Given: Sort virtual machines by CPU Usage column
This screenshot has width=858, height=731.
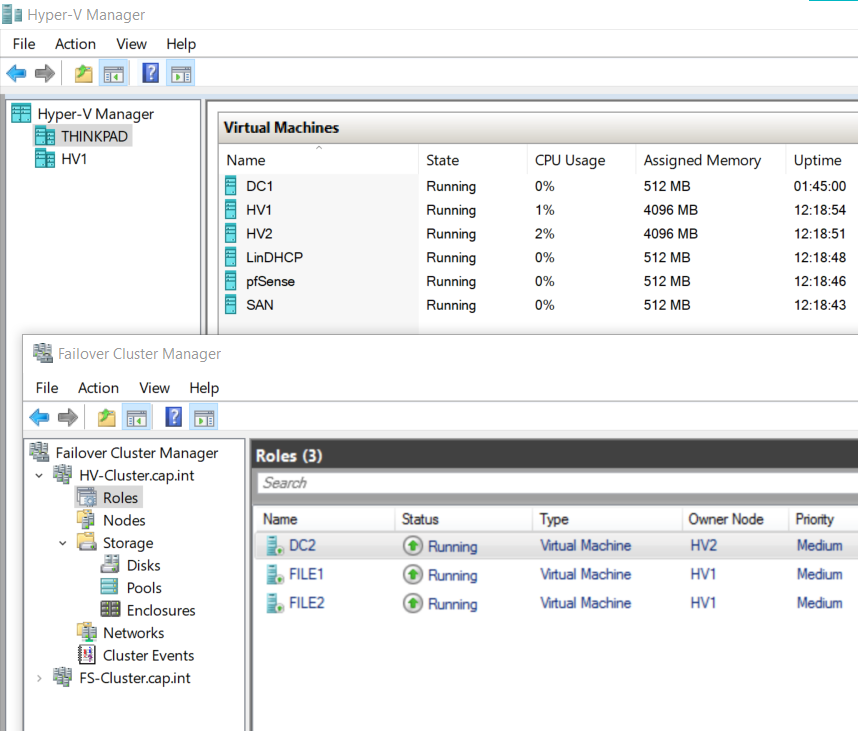Looking at the screenshot, I should point(582,160).
